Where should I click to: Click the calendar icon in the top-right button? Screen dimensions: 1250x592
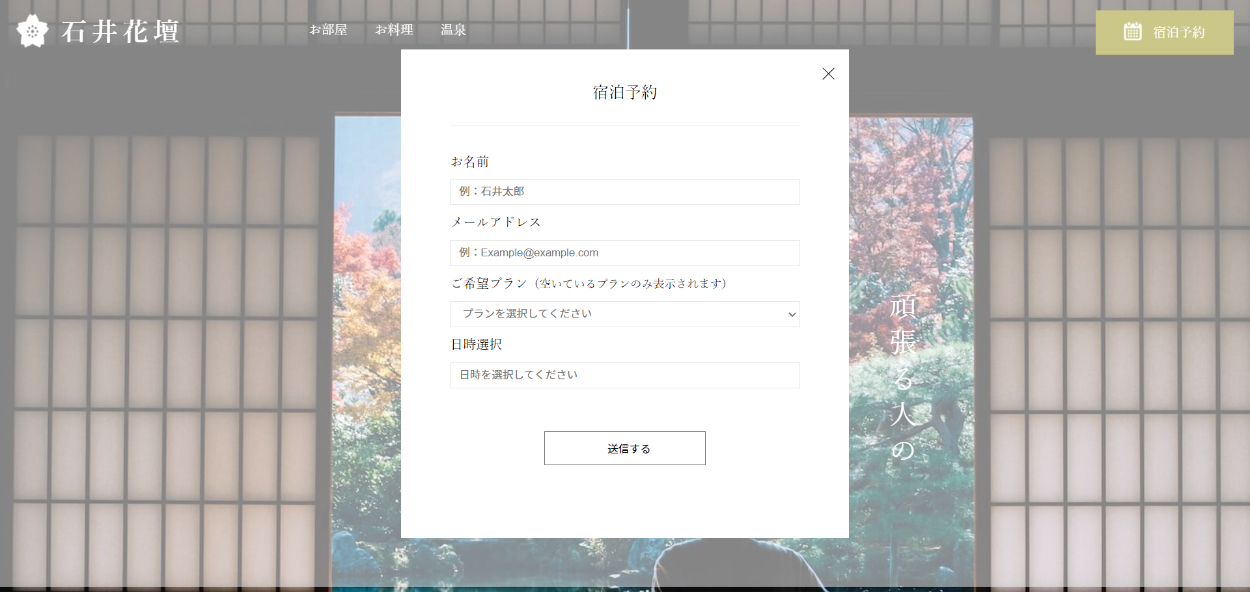(1132, 32)
